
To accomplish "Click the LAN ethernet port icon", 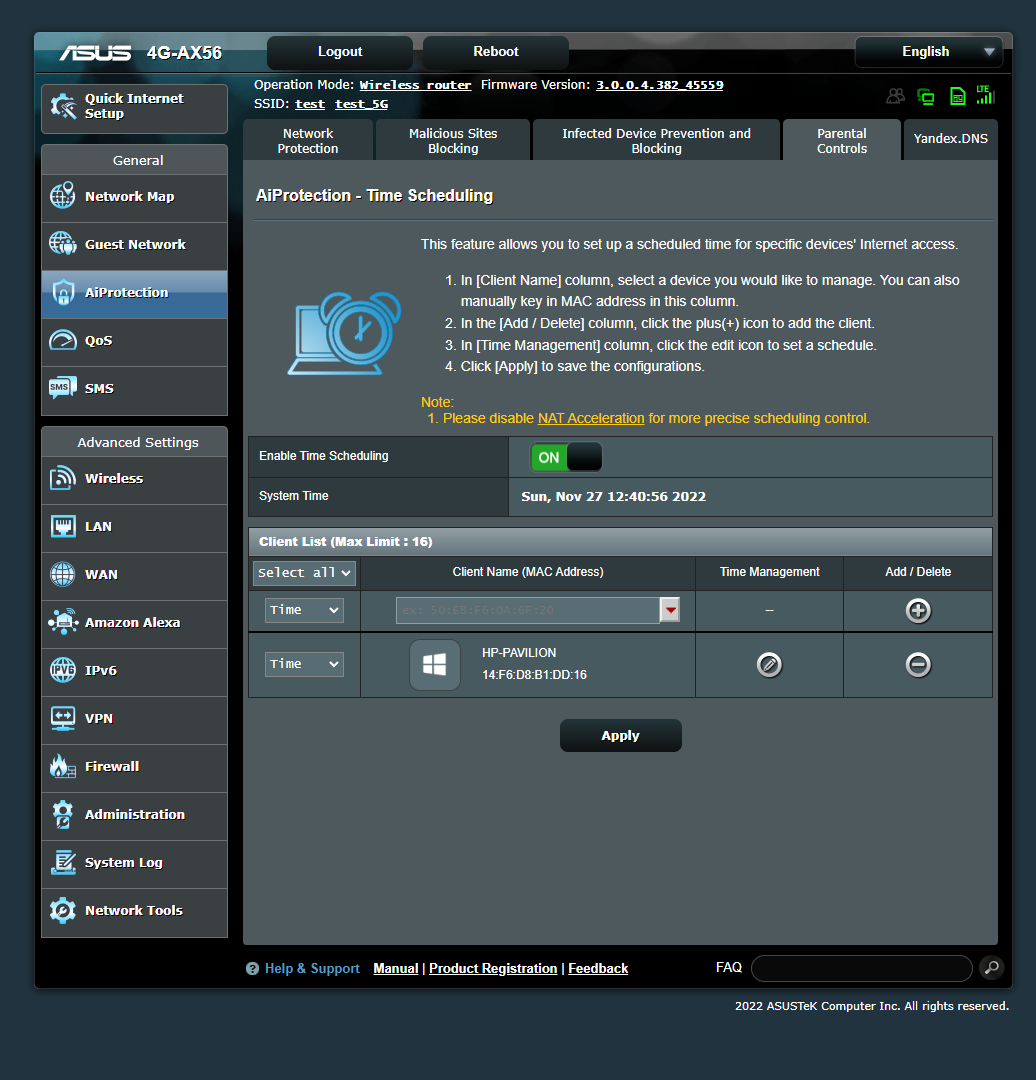I will [63, 526].
